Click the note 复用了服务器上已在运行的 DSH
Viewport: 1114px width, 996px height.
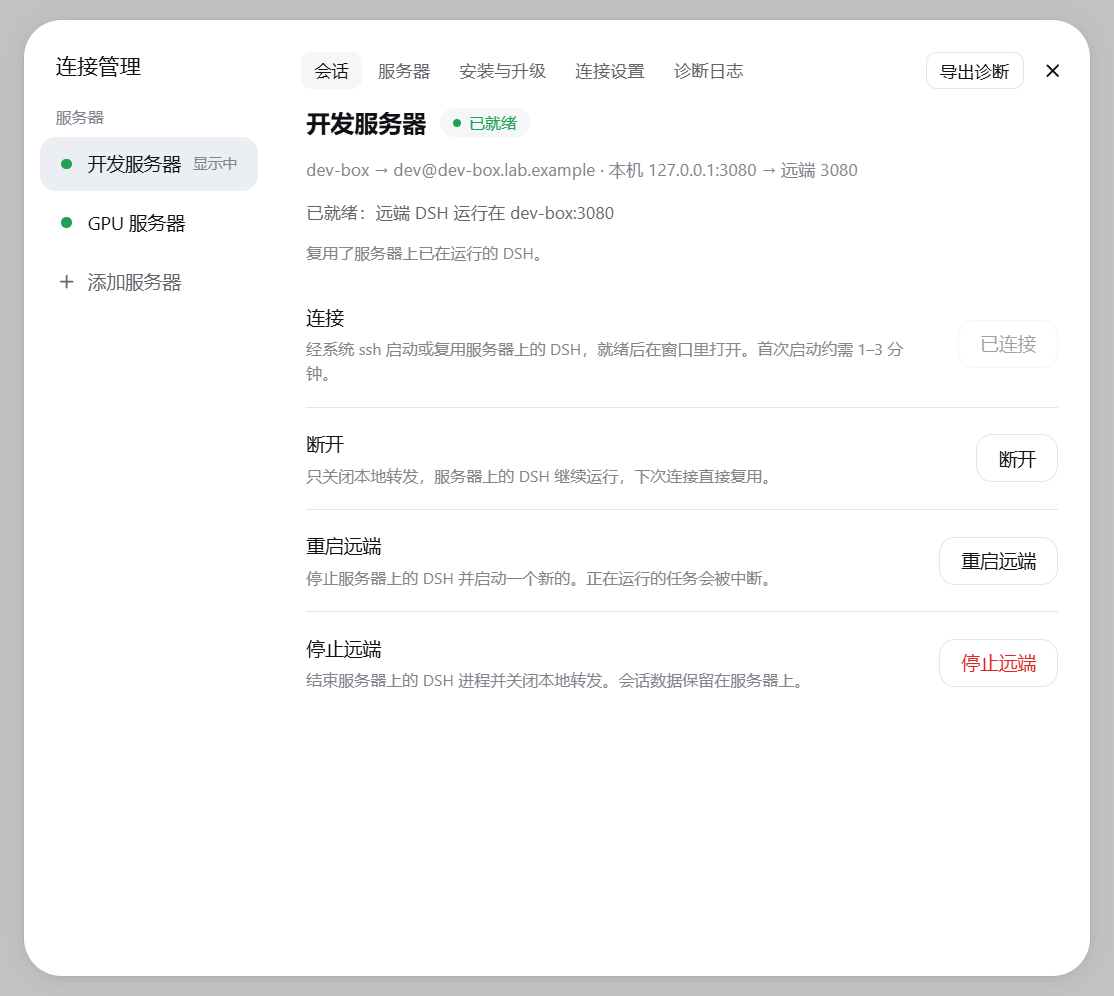click(x=427, y=254)
